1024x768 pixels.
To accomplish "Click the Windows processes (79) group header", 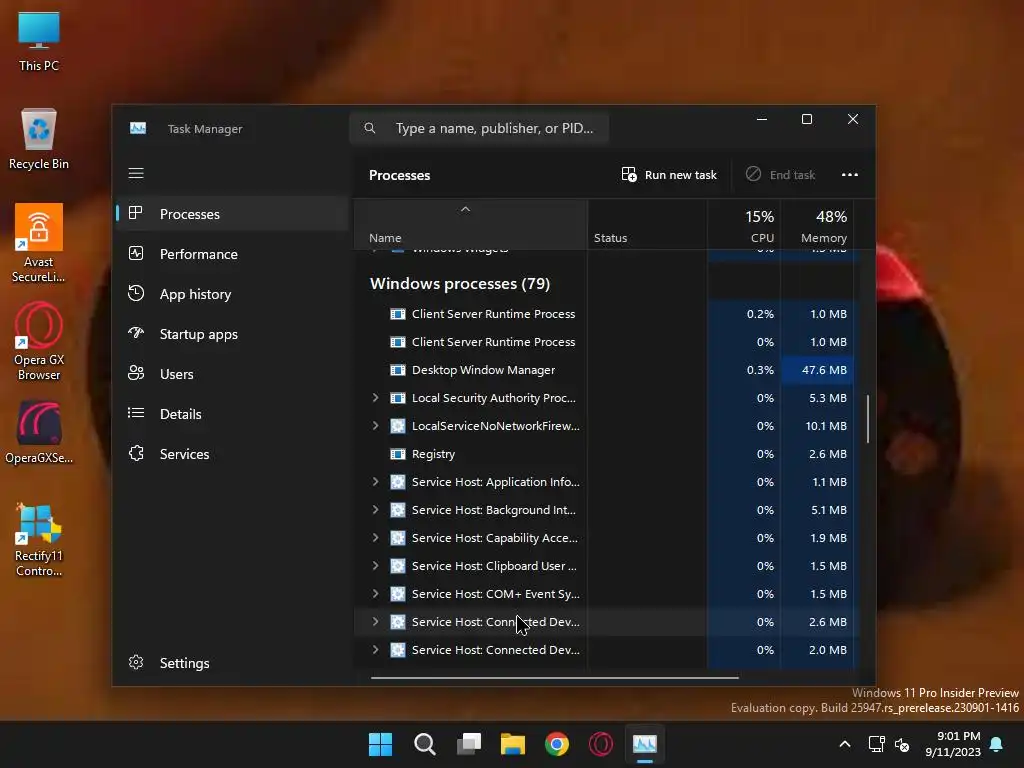I will 460,283.
